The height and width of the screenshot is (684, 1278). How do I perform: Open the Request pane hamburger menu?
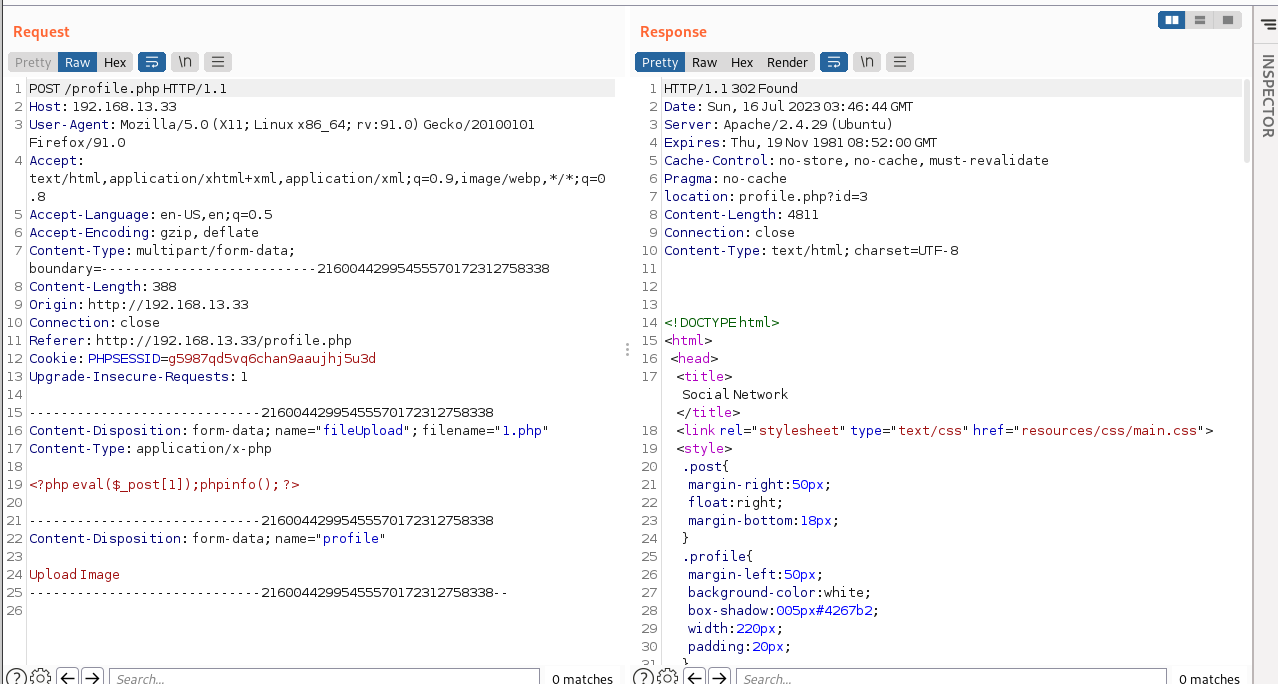coord(218,62)
